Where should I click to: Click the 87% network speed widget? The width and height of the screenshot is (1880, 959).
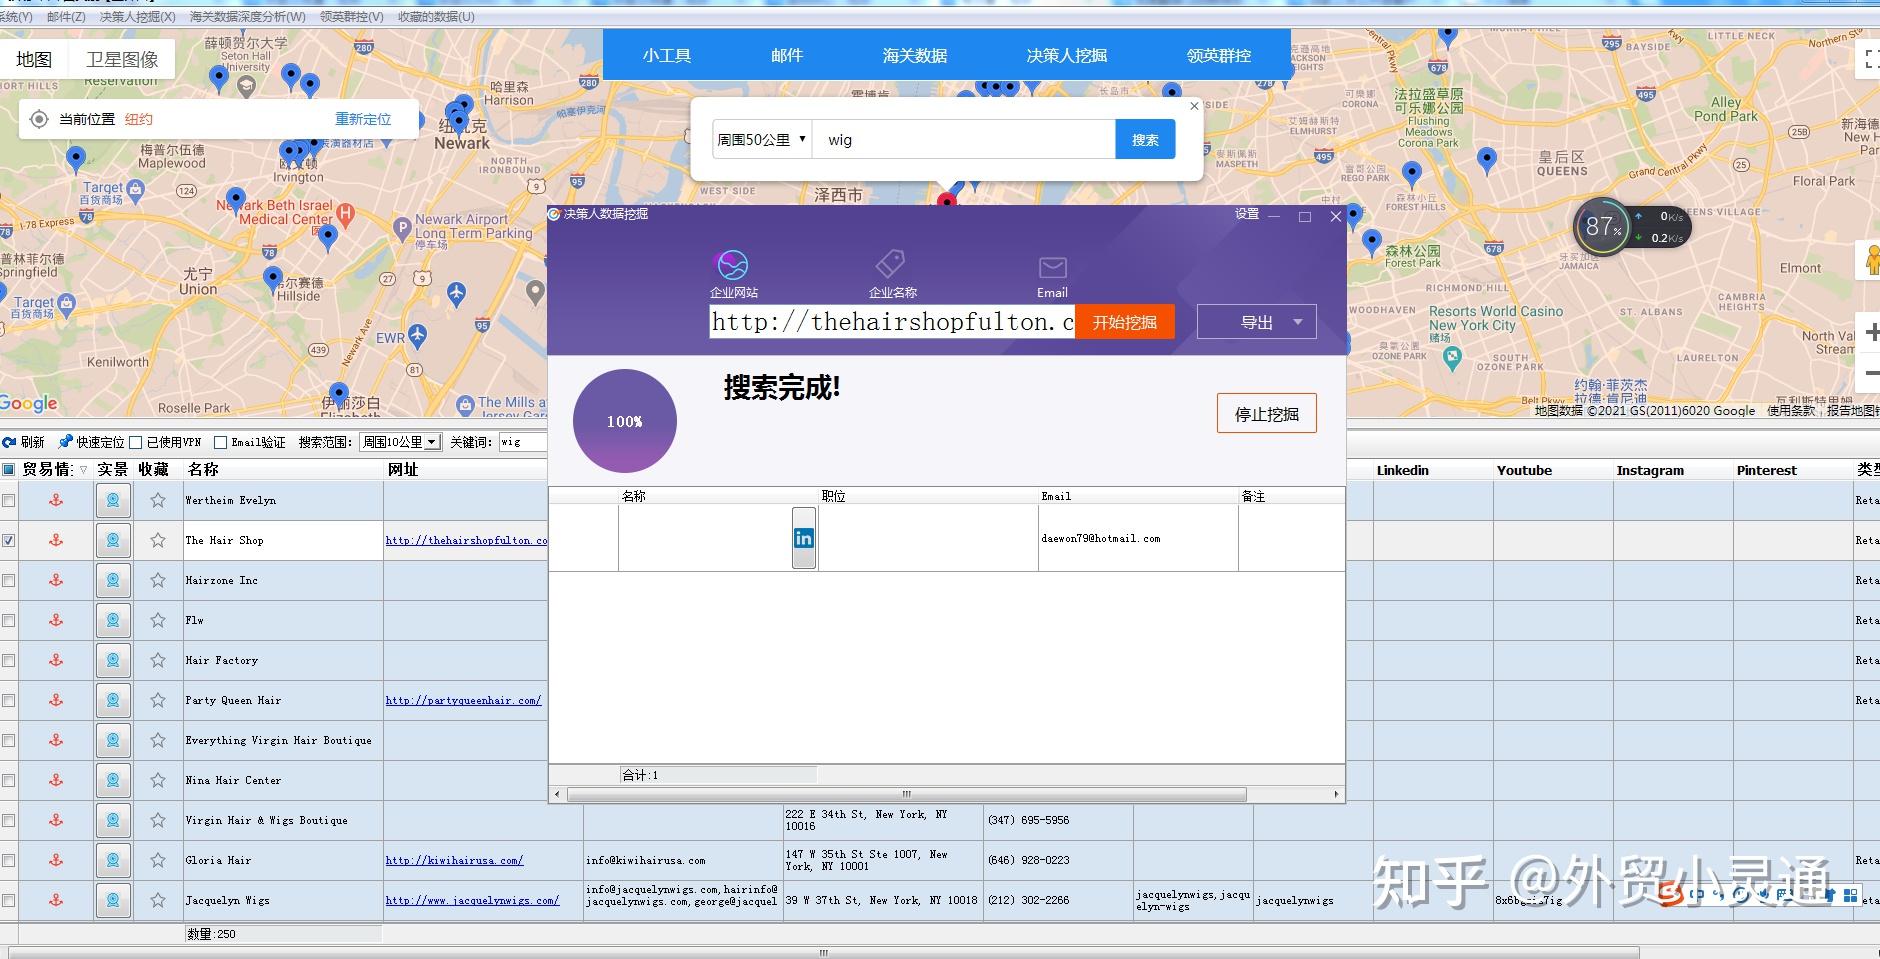point(1632,228)
